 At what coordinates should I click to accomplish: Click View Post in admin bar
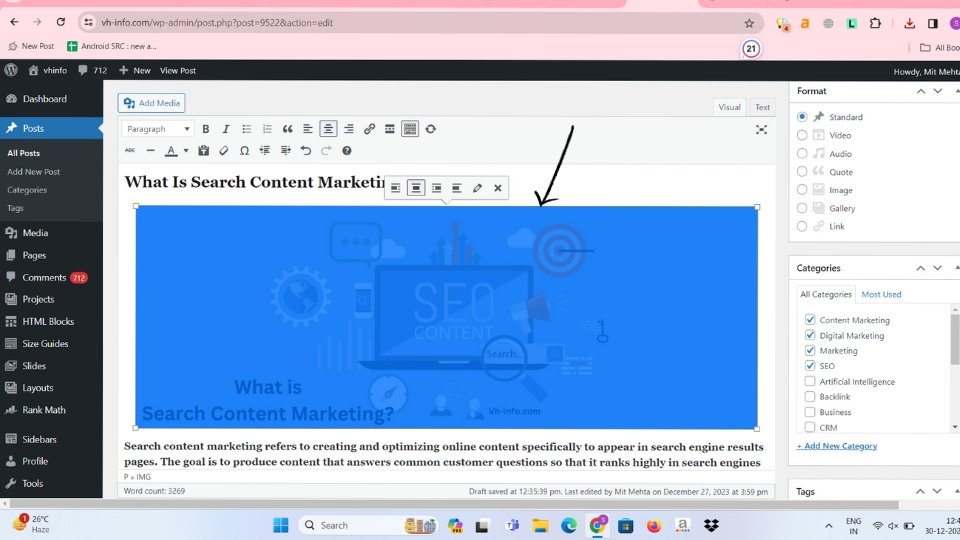178,70
